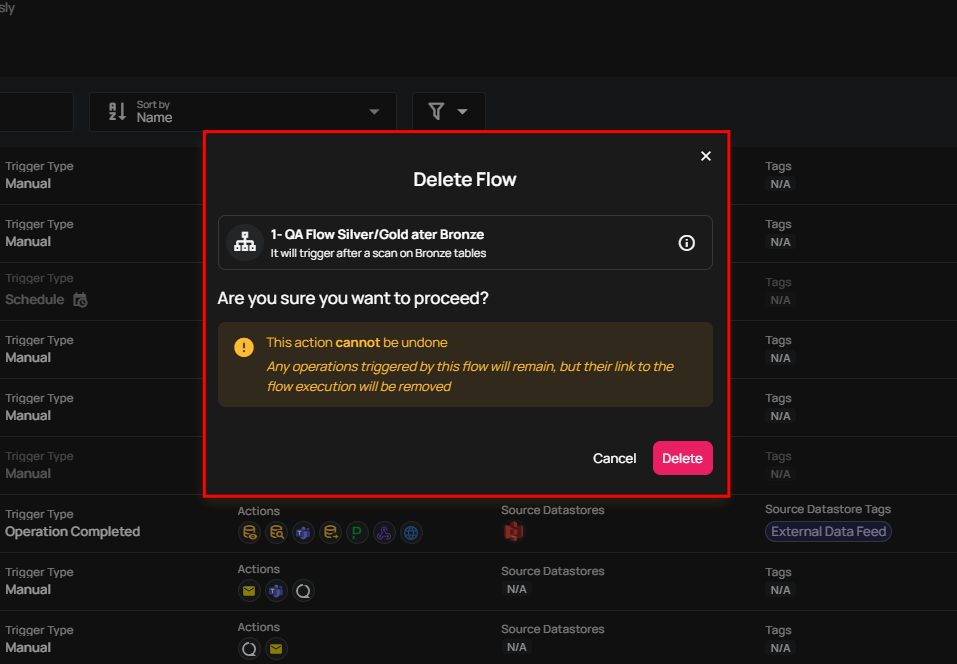Click the flow hierarchy icon beside flow name
The width and height of the screenshot is (957, 664).
click(x=245, y=243)
